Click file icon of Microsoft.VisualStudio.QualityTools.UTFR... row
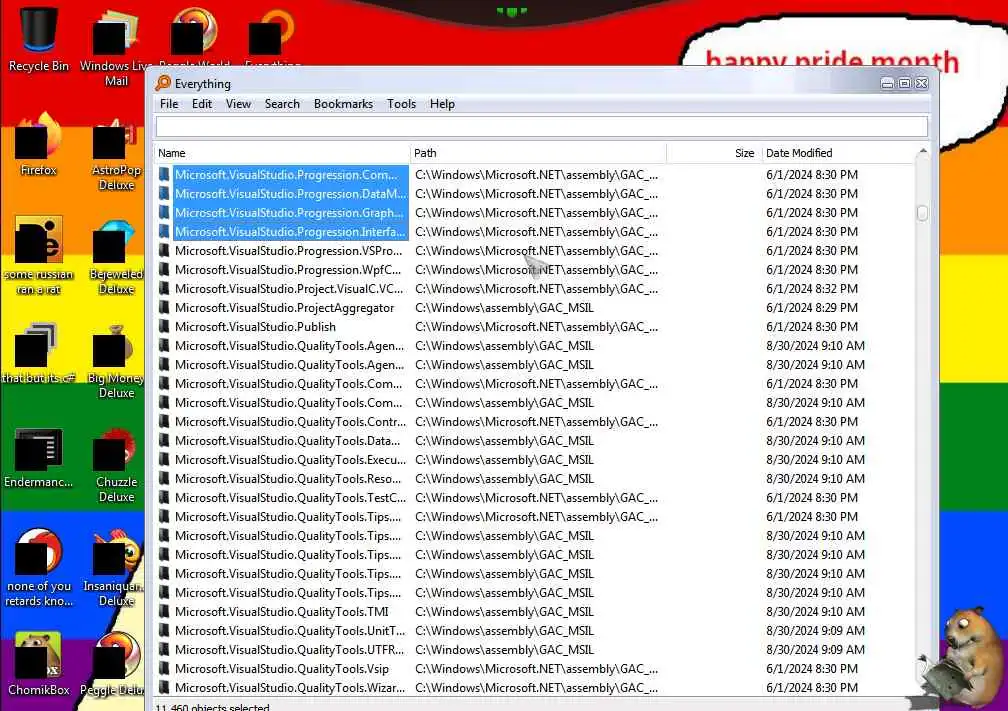This screenshot has width=1008, height=711. pyautogui.click(x=165, y=649)
